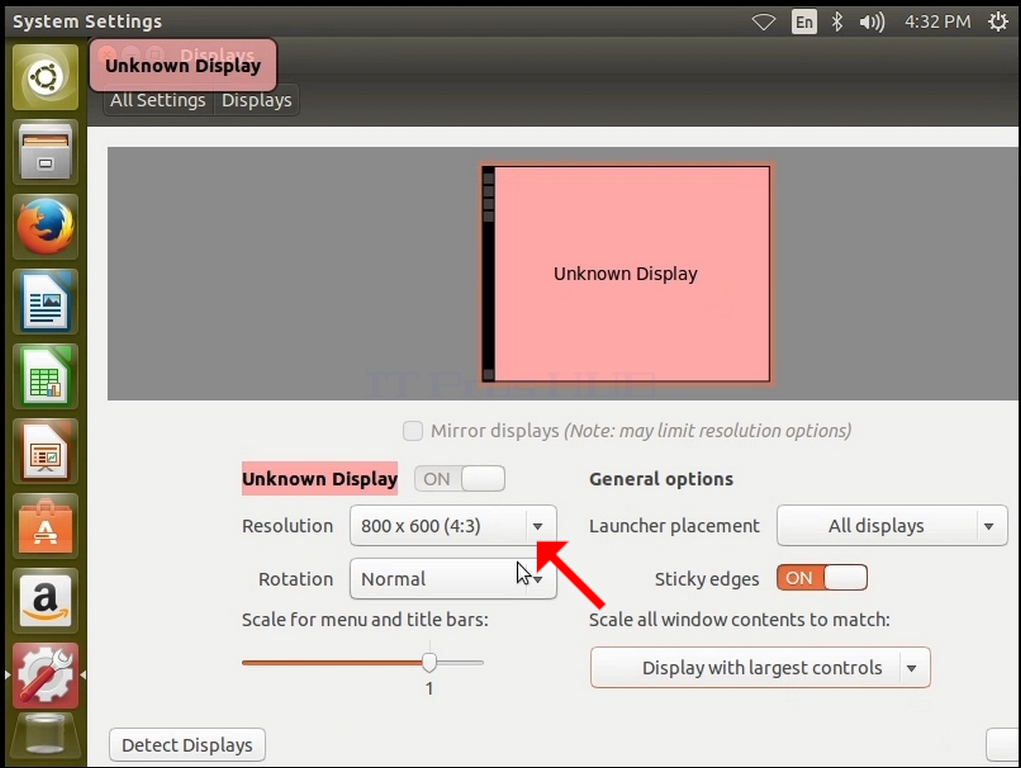Click the Unknown Display label beside ON switch
The width and height of the screenshot is (1021, 768).
320,479
